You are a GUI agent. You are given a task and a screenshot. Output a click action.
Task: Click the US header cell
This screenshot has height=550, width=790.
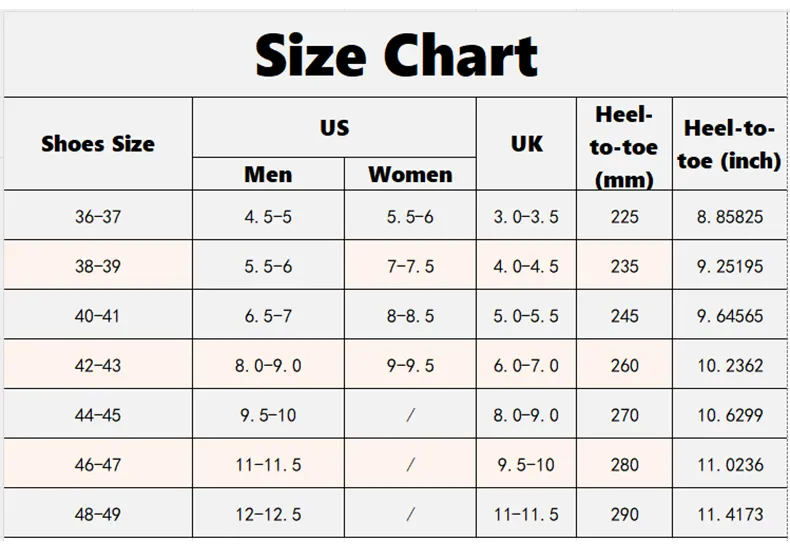point(334,127)
